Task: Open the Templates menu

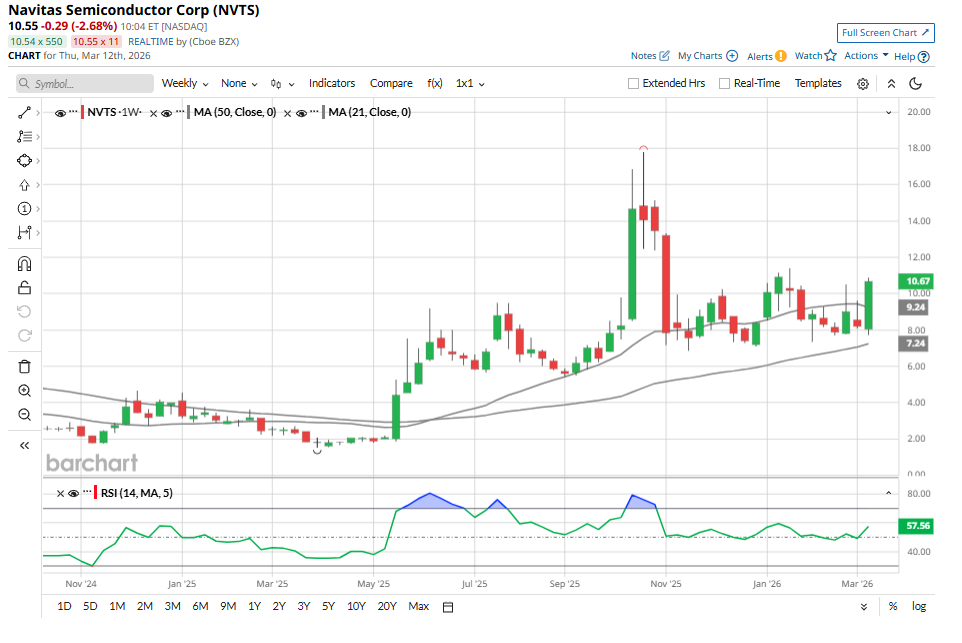Action: (x=818, y=83)
